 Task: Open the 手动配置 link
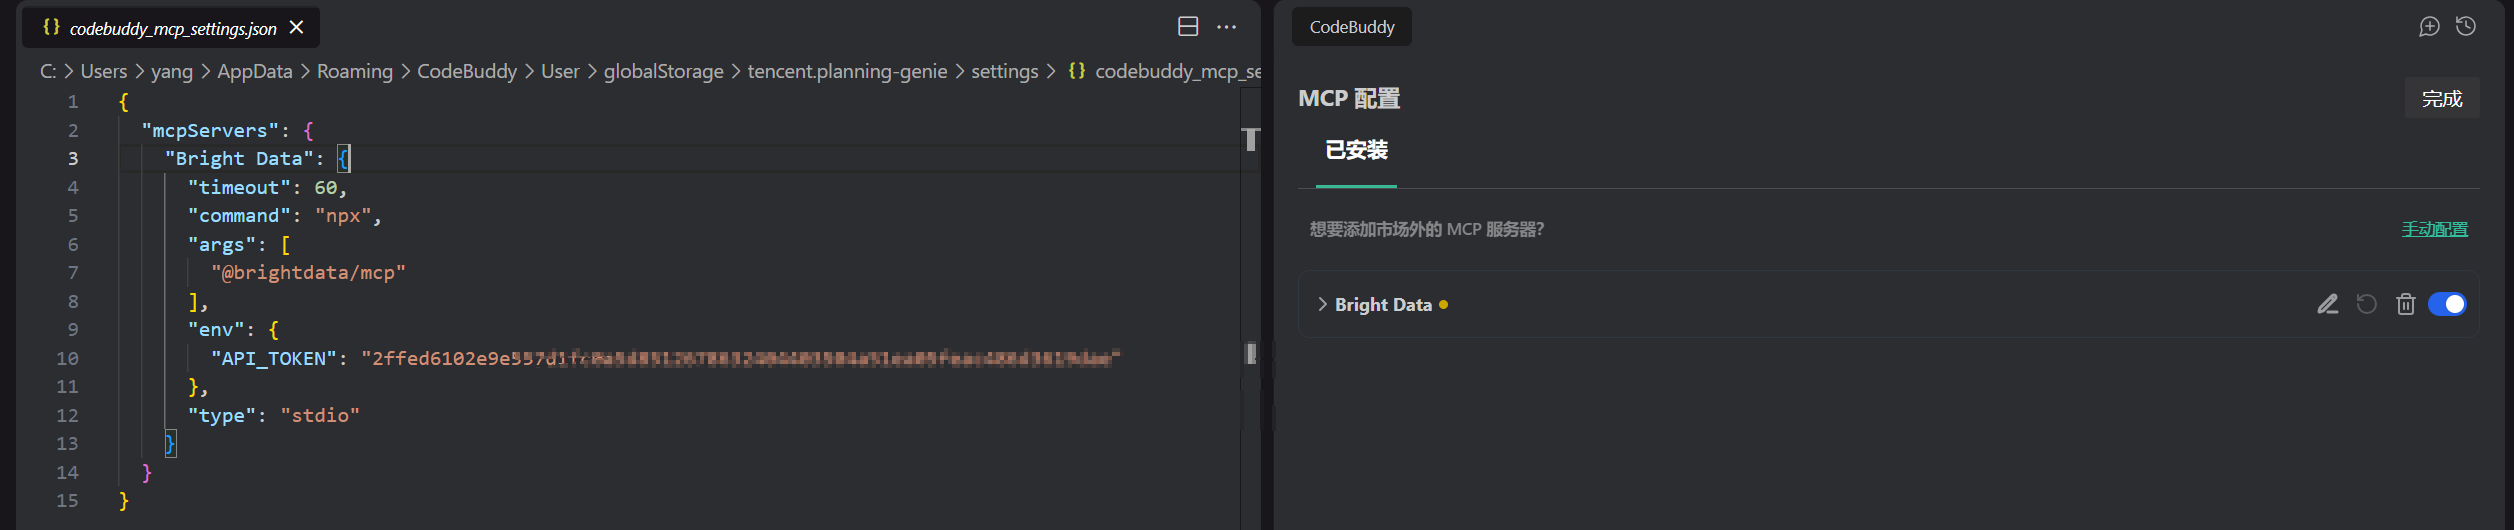point(2434,230)
